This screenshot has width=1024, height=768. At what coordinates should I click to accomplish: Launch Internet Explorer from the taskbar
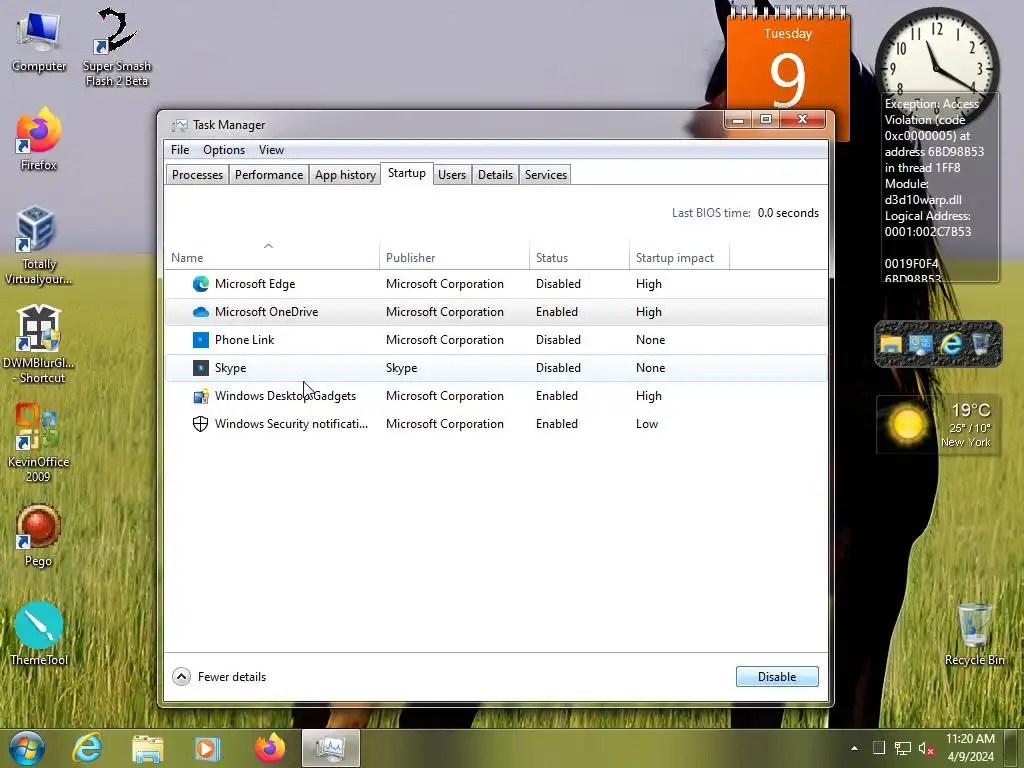click(87, 748)
